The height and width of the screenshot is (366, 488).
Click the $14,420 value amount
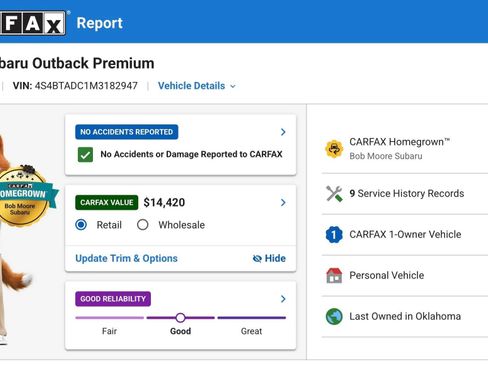pos(164,202)
